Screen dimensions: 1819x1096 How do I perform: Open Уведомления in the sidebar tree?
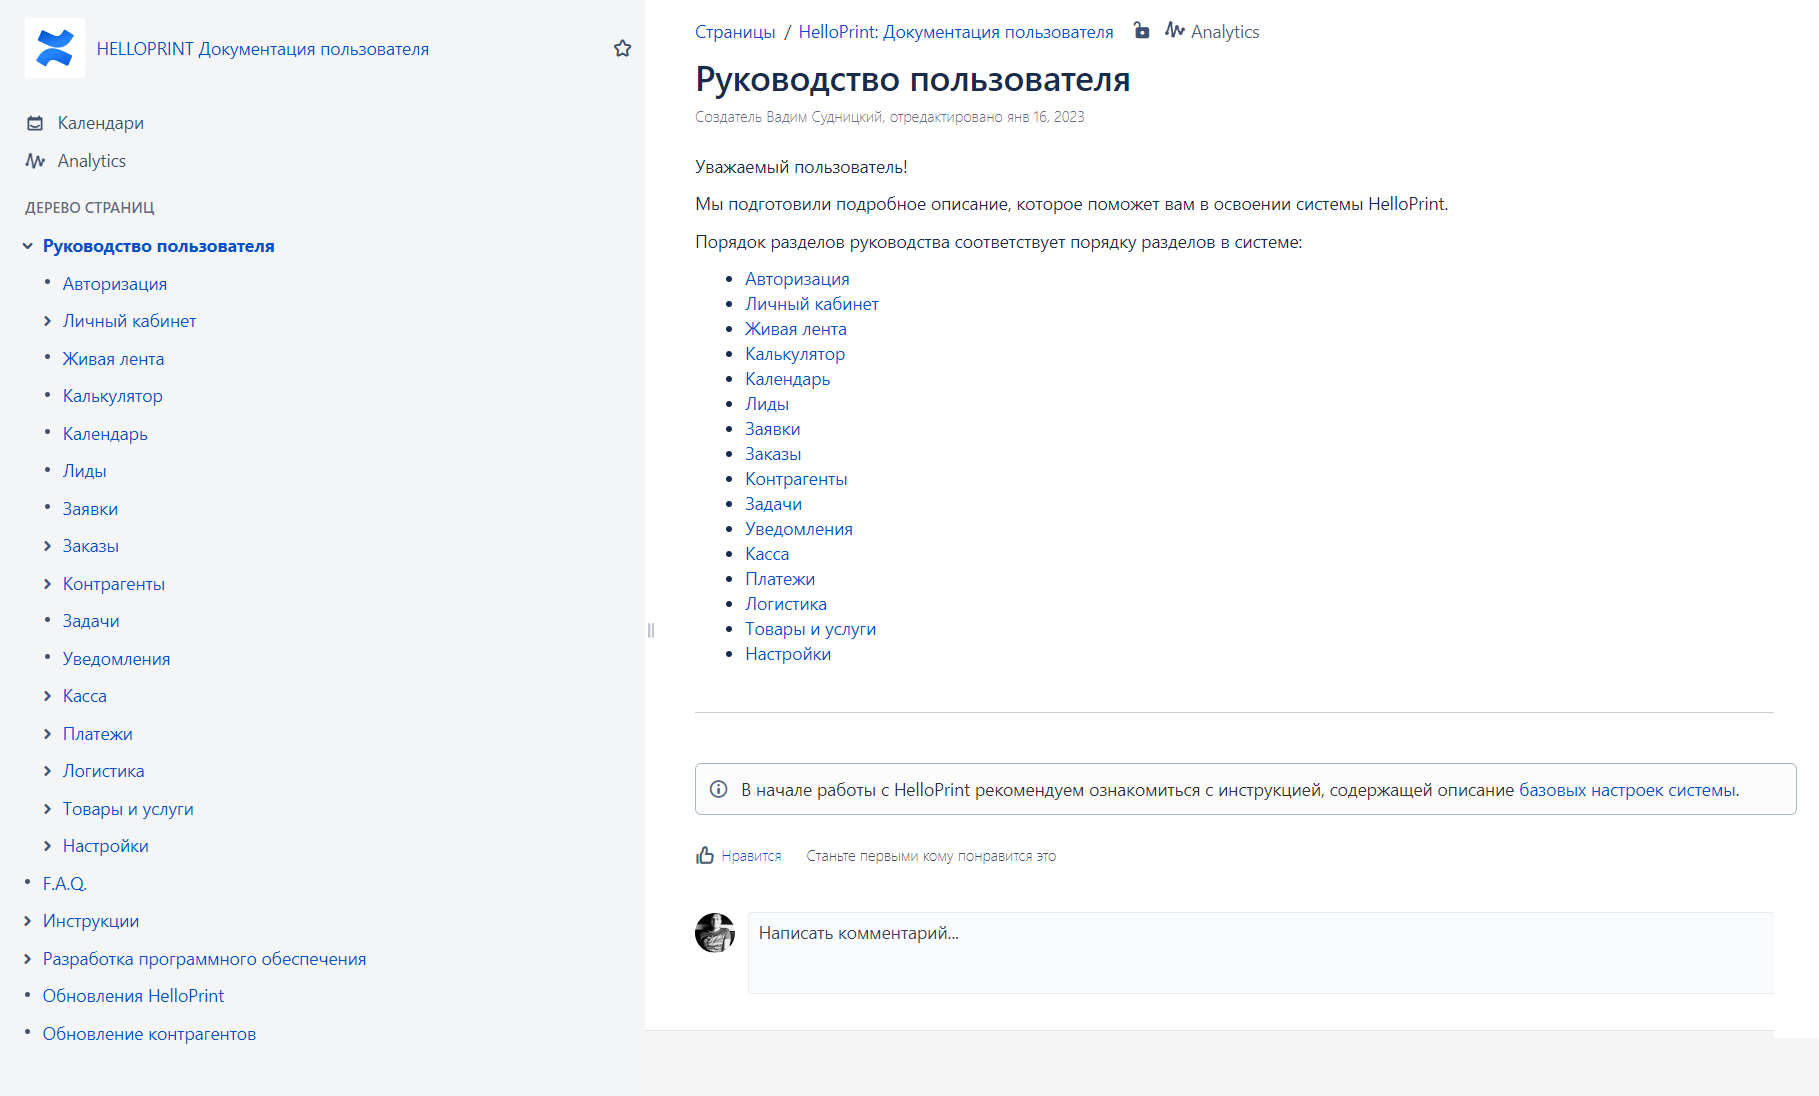(x=116, y=659)
